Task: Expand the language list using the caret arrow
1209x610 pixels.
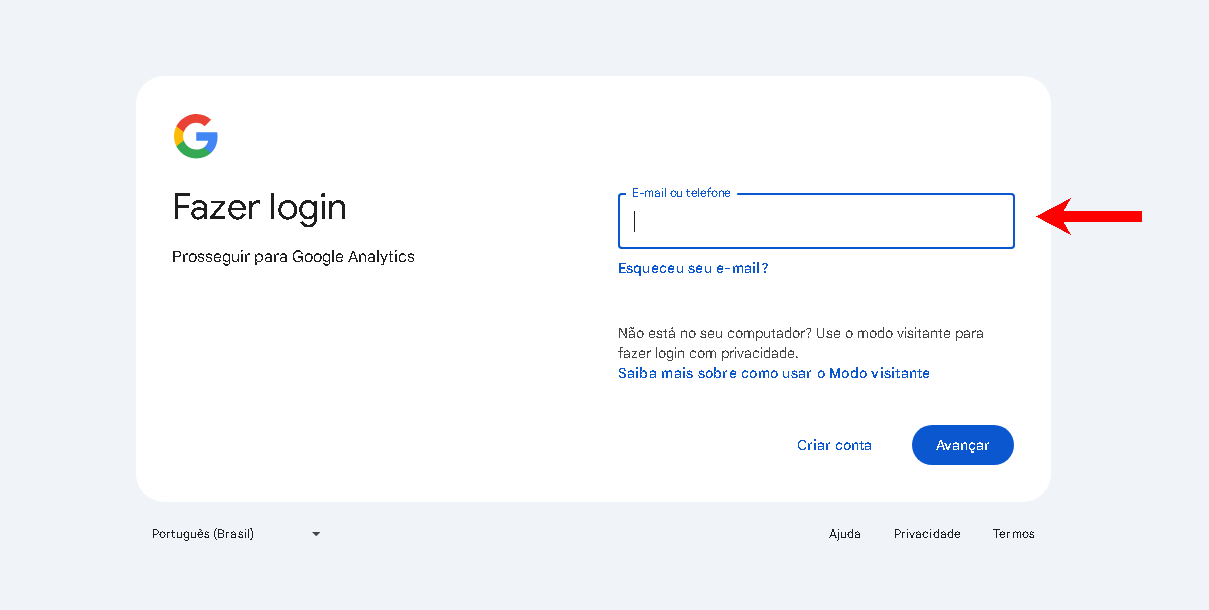Action: (x=316, y=534)
